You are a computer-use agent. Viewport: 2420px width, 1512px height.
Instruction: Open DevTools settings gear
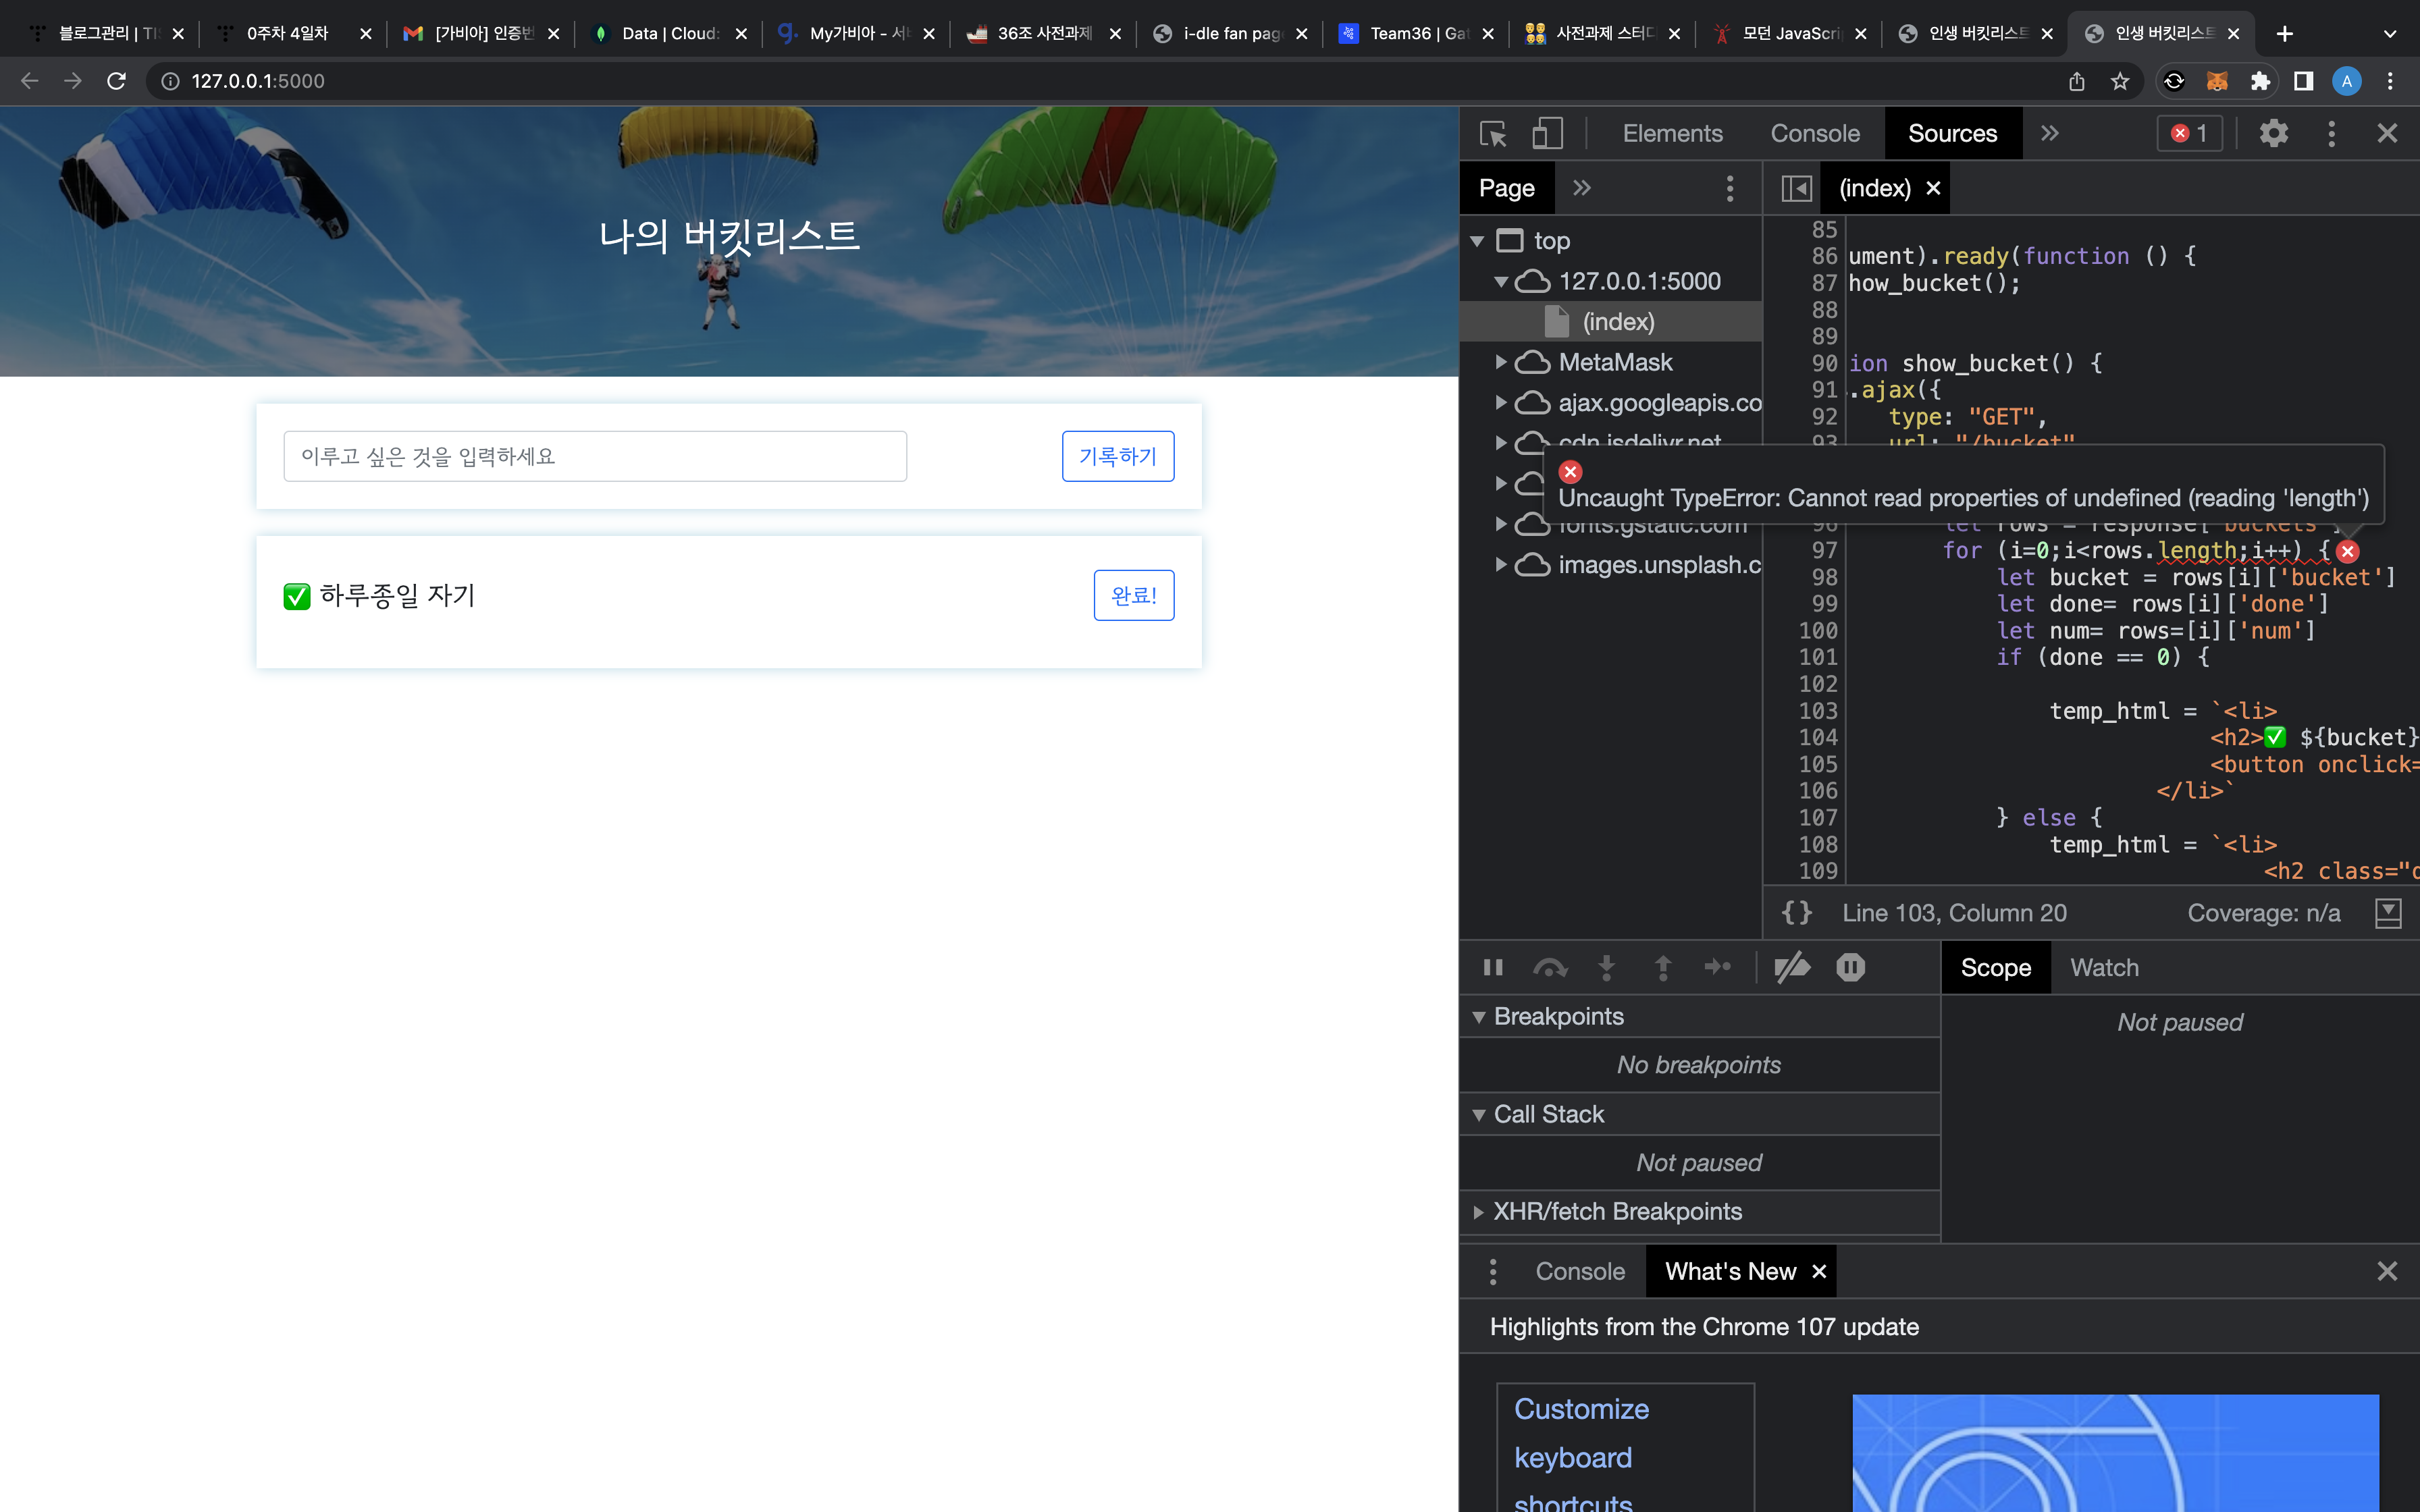tap(2274, 134)
